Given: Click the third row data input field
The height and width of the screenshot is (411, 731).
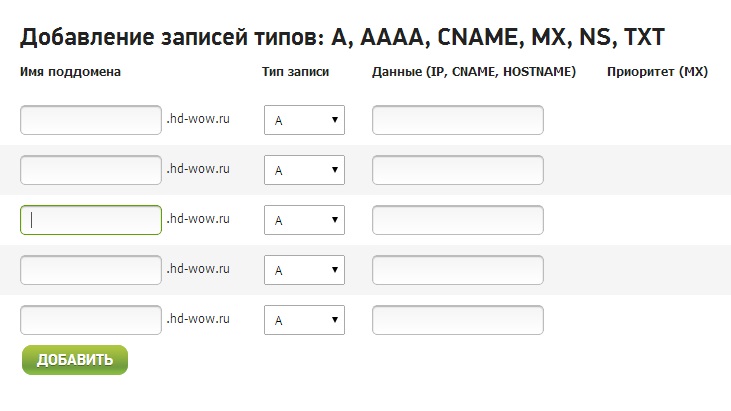Looking at the screenshot, I should pos(458,220).
